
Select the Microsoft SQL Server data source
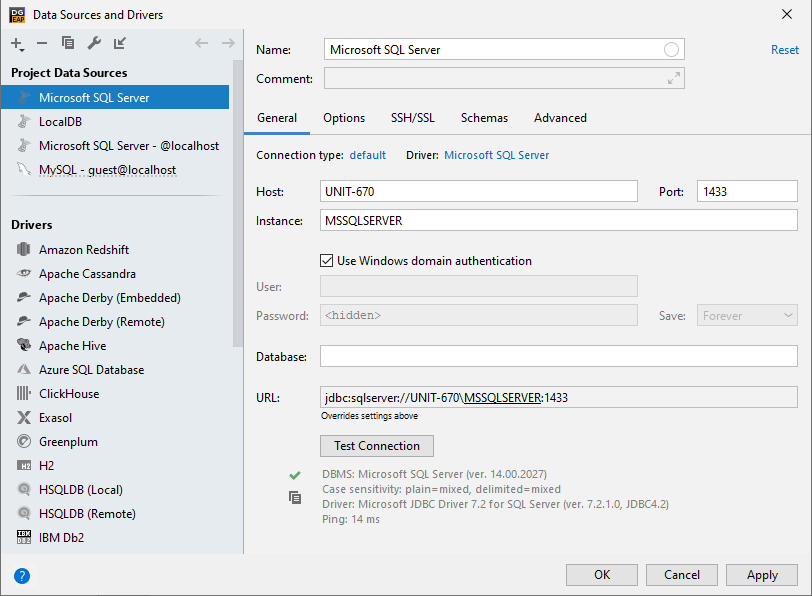(x=115, y=97)
